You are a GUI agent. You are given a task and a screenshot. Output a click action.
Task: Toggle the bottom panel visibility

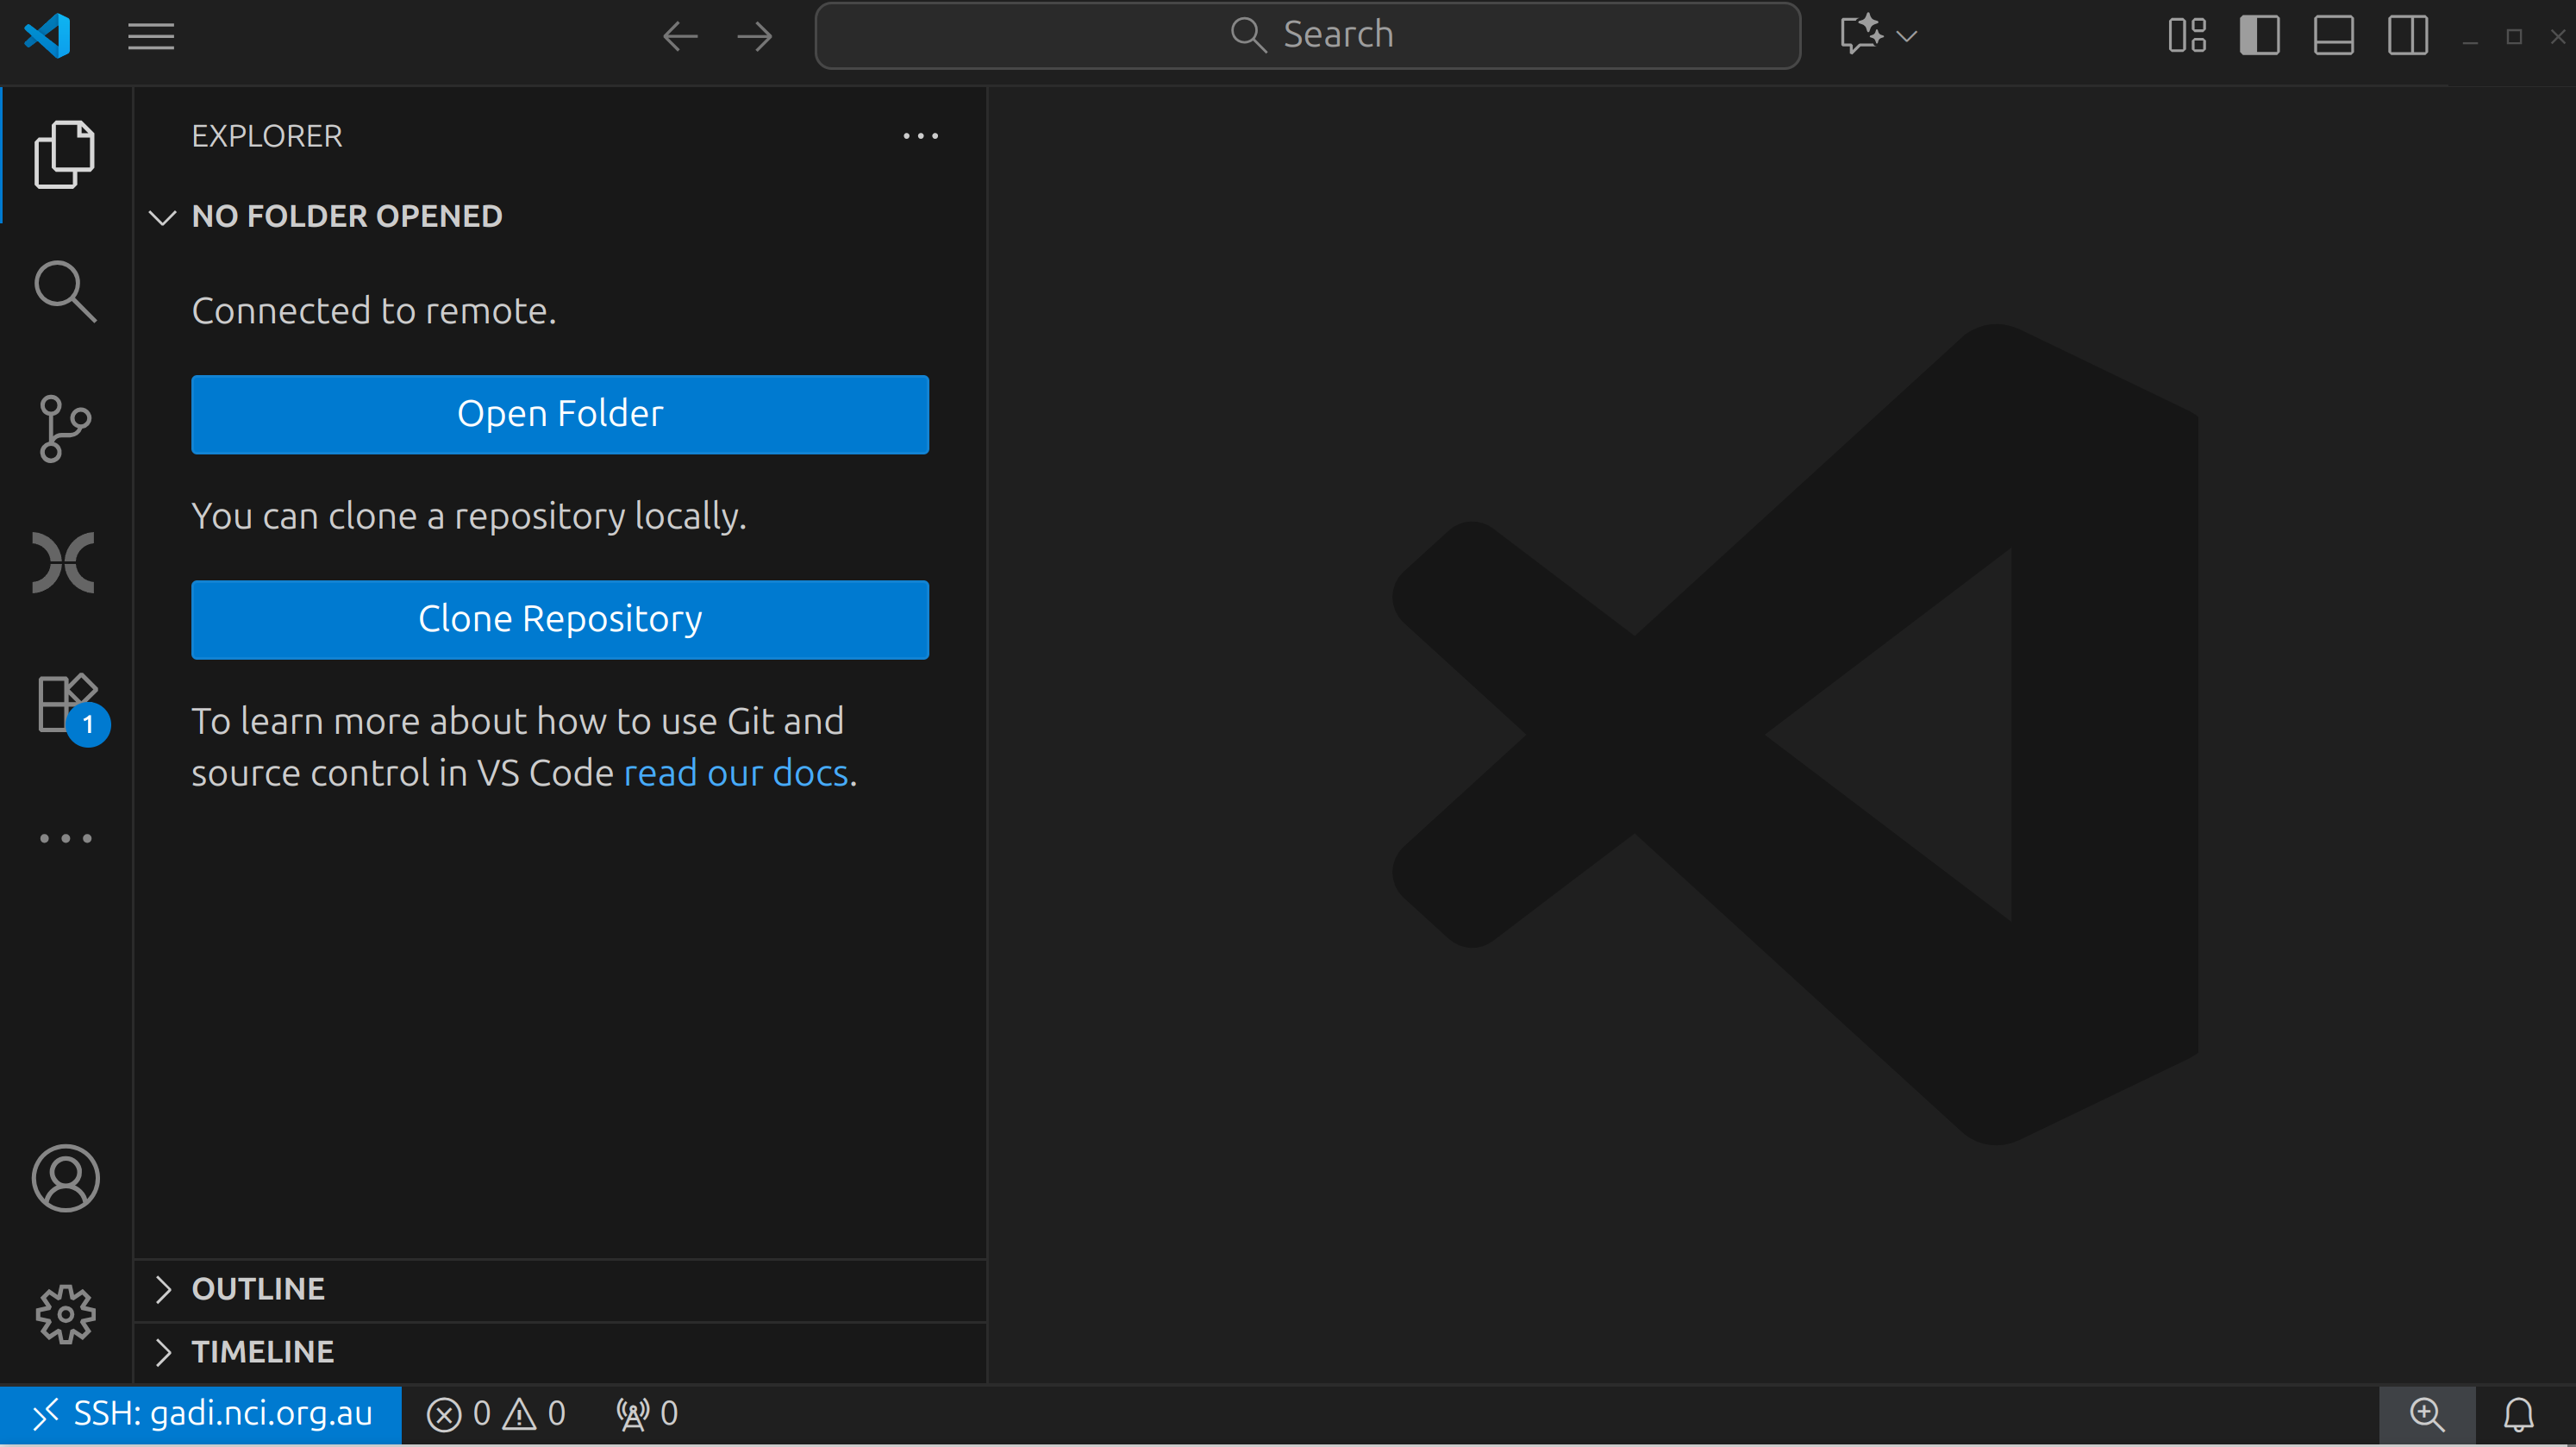2333,36
